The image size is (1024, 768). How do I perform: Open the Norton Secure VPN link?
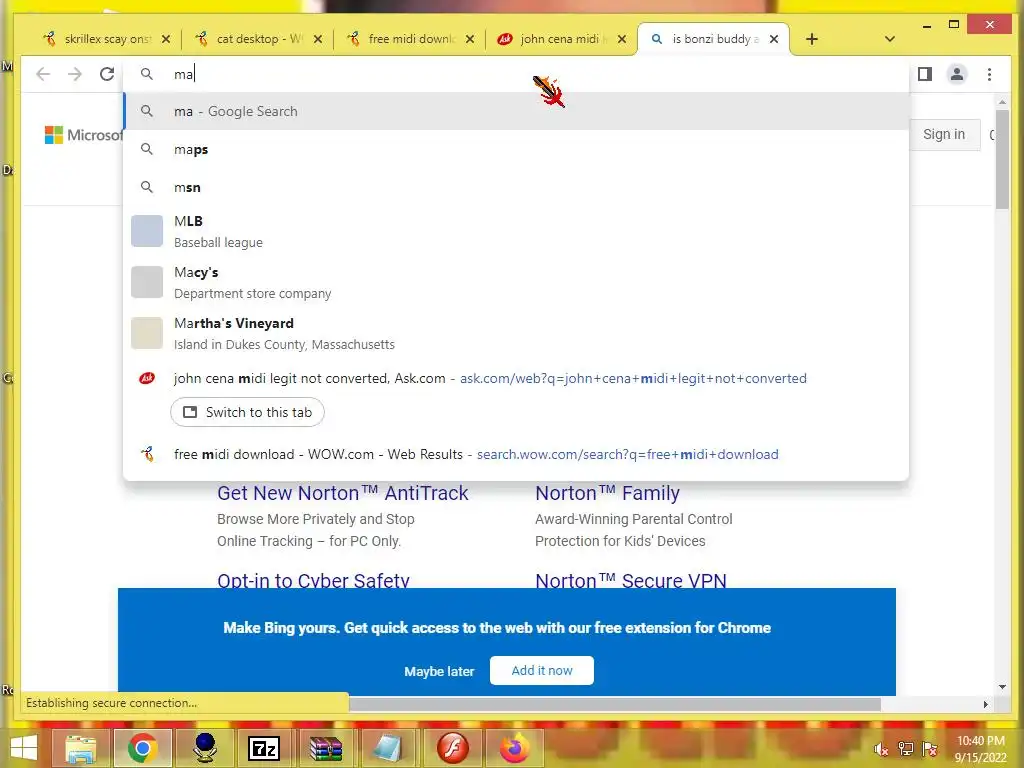coord(631,580)
